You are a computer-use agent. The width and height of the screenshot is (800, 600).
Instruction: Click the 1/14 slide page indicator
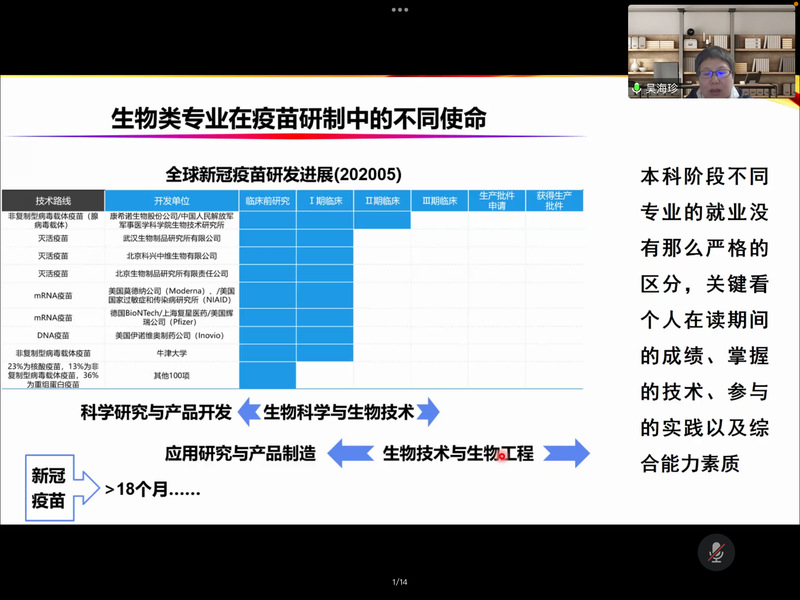pyautogui.click(x=400, y=582)
